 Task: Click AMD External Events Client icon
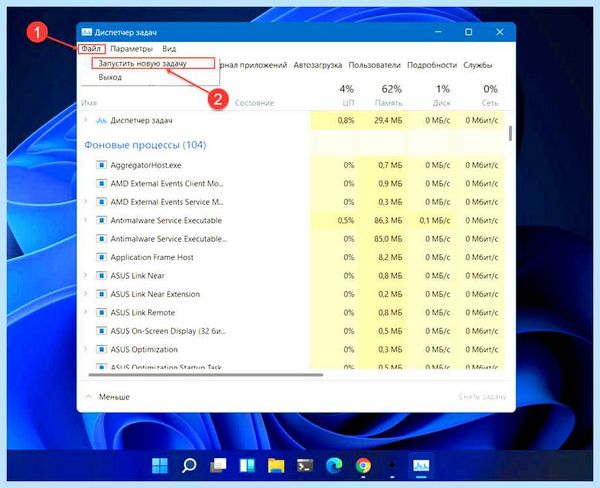pos(101,183)
